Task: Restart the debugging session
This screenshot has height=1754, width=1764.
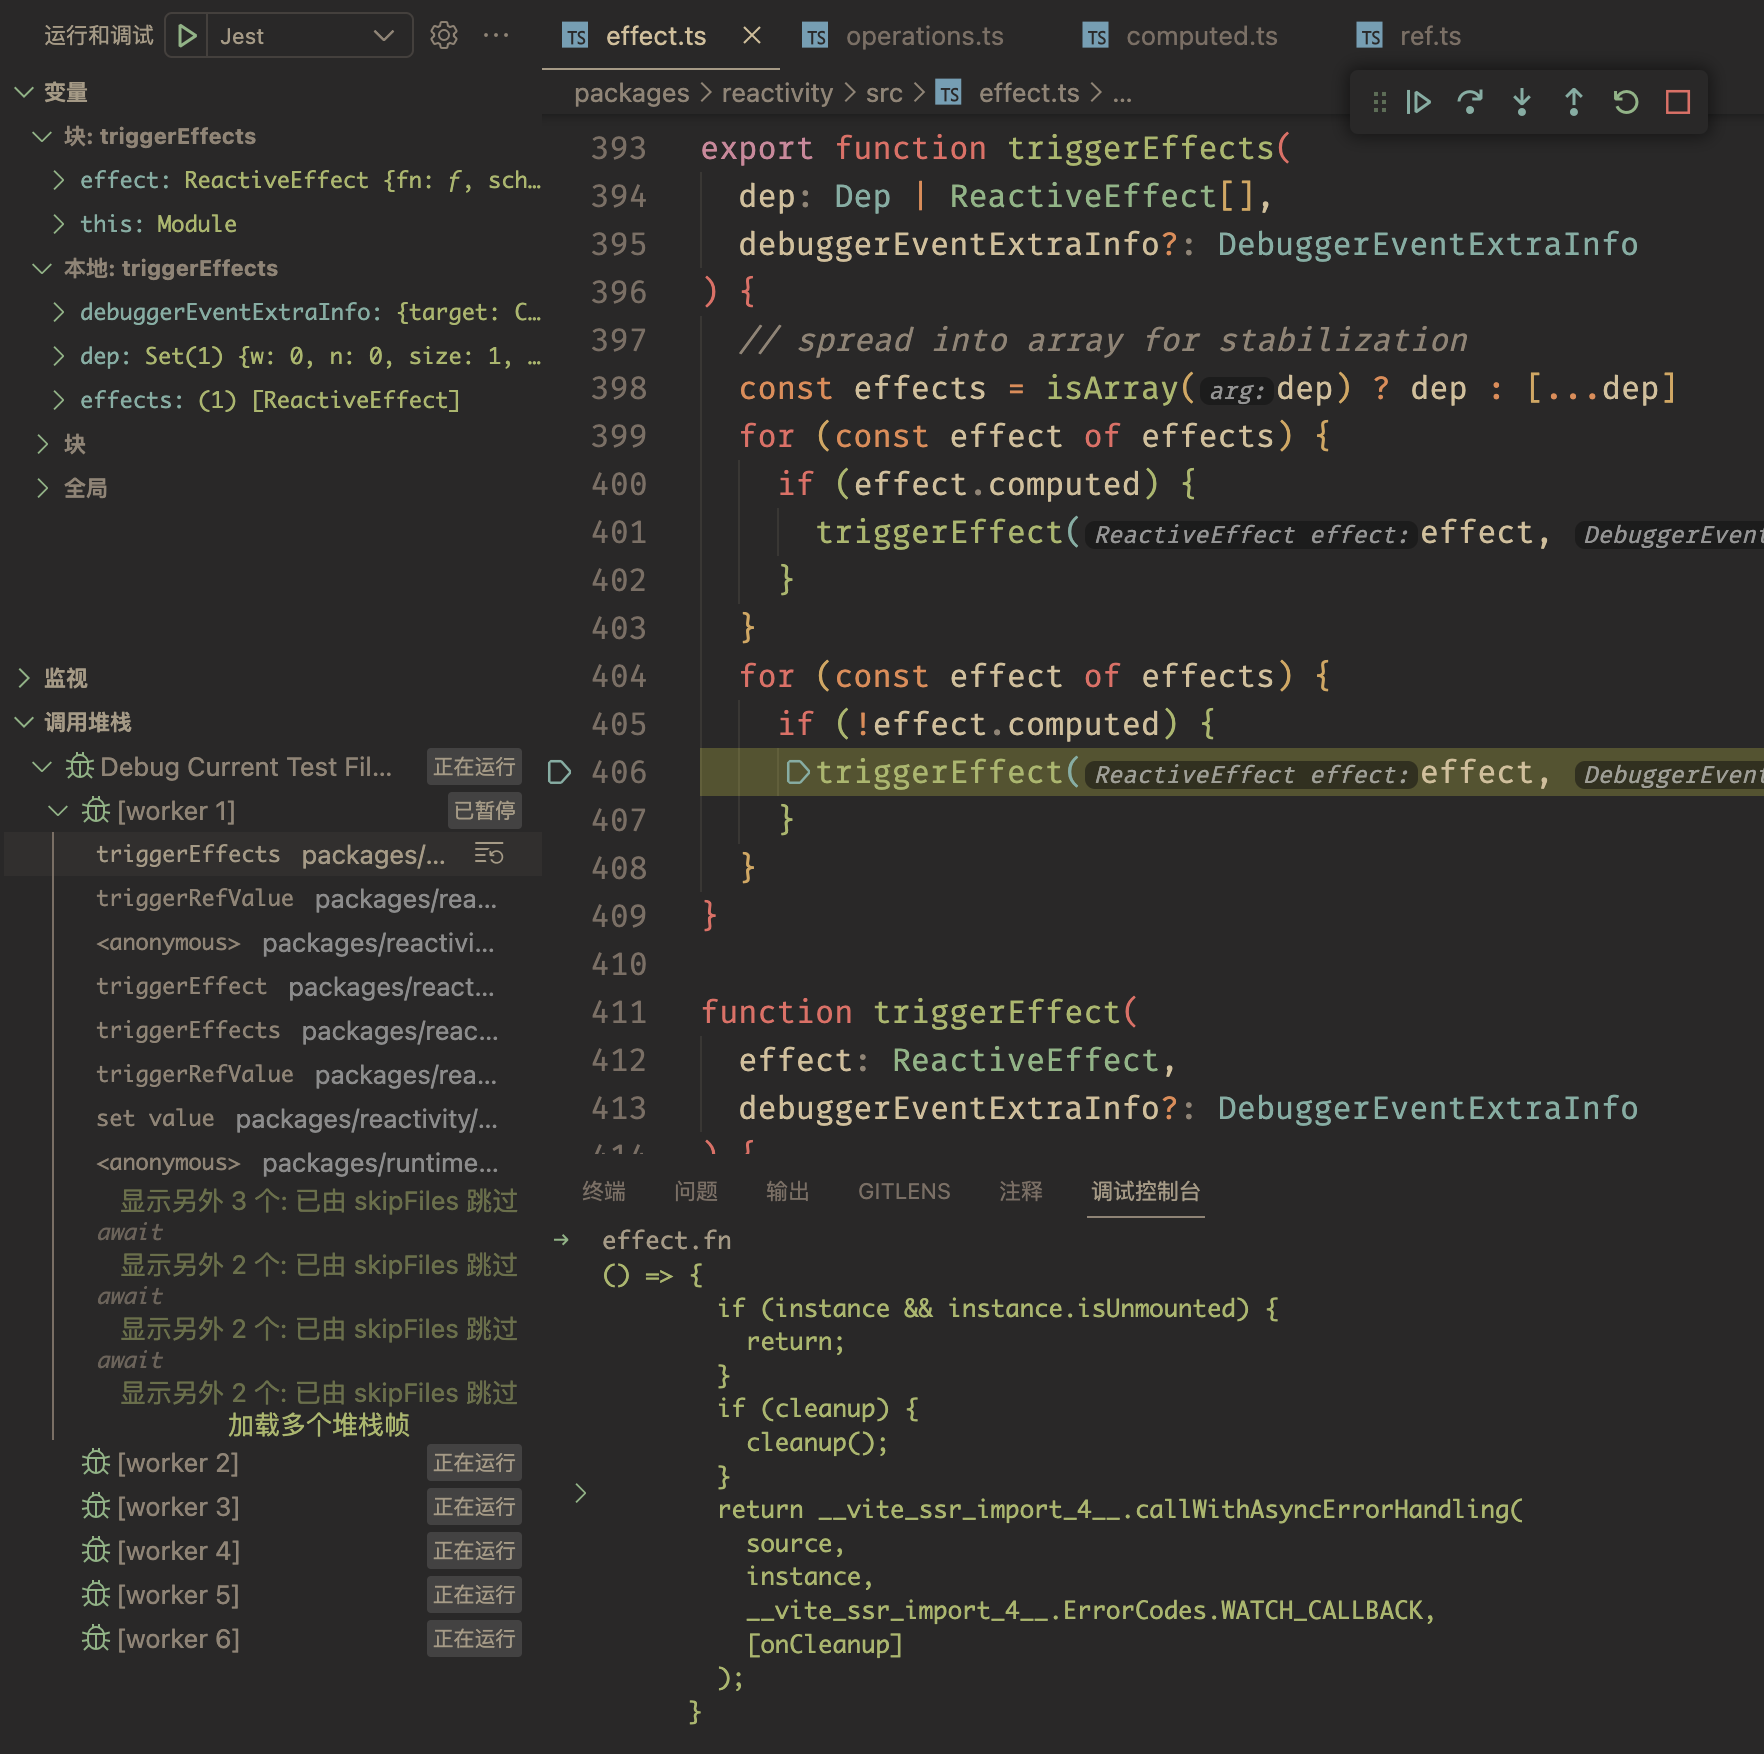Action: tap(1626, 102)
